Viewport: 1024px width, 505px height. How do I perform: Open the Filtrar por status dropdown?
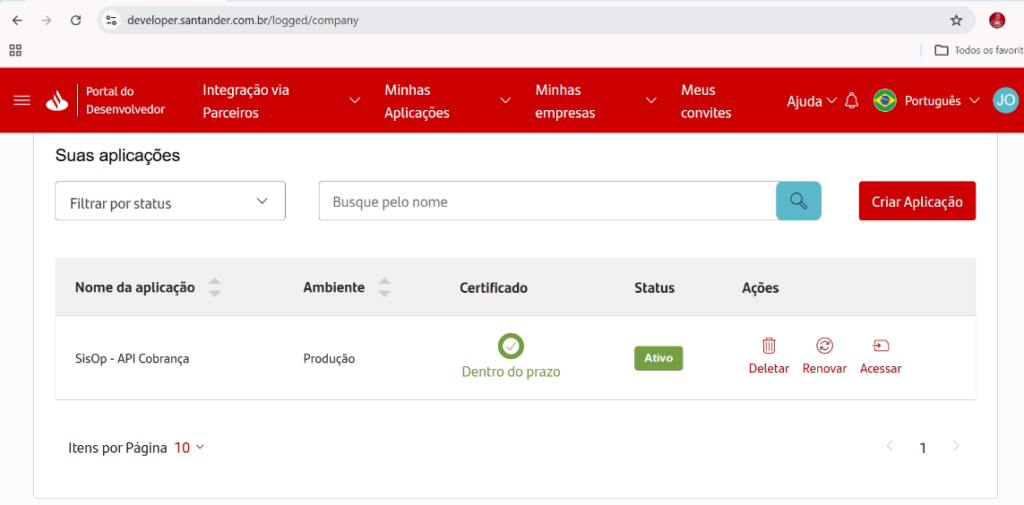(x=170, y=201)
